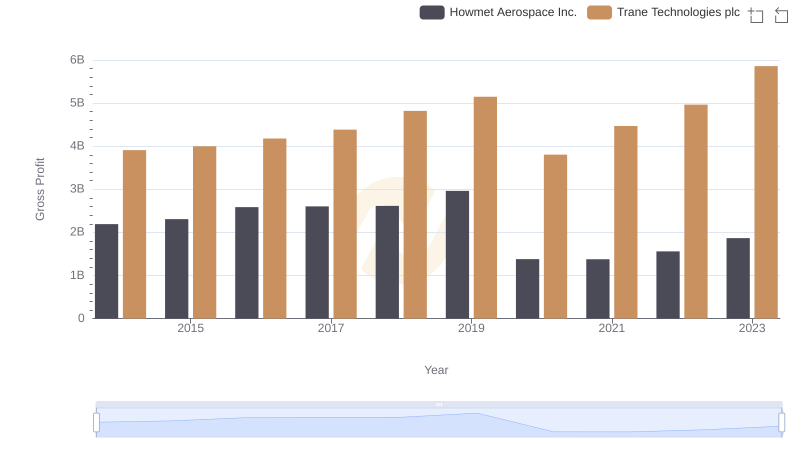The image size is (800, 461).
Task: Click the 2017 Howmet Aerospace bar
Action: pyautogui.click(x=317, y=263)
